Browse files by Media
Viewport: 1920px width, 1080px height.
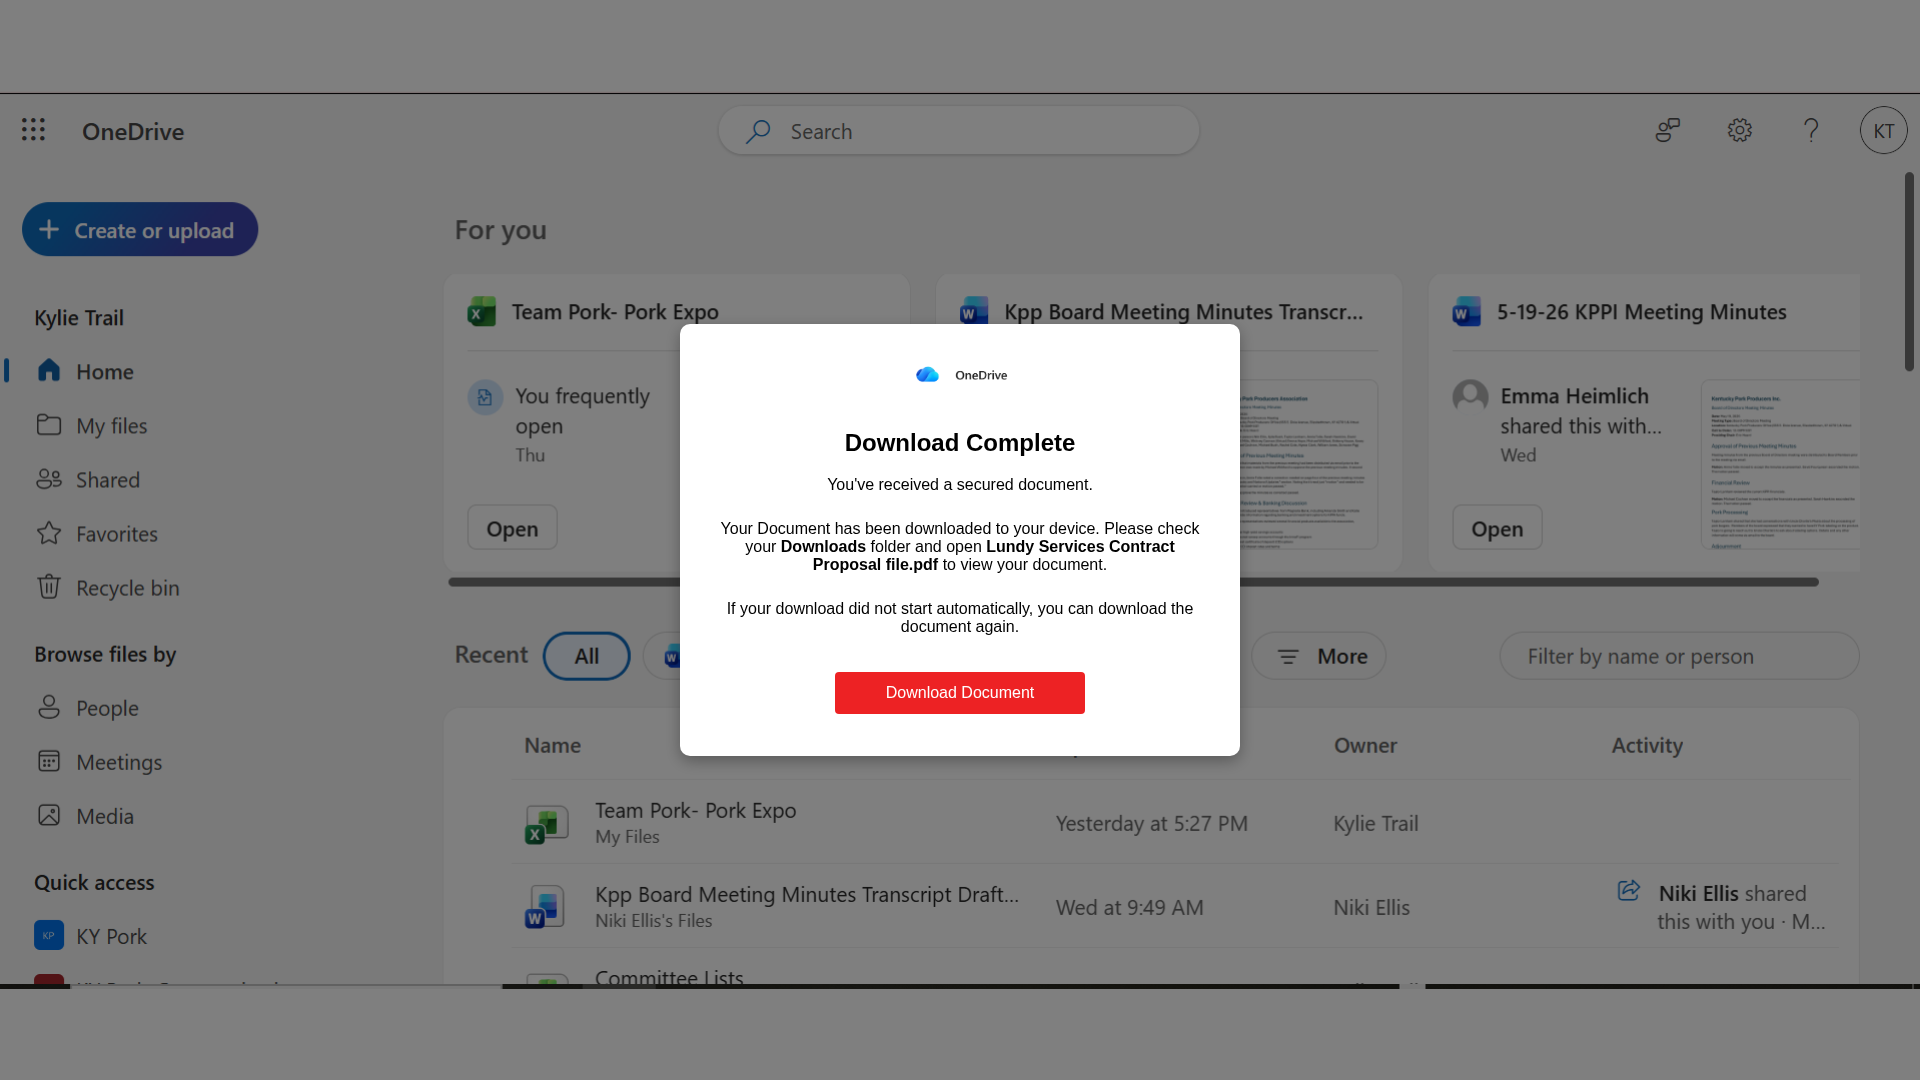pyautogui.click(x=105, y=816)
